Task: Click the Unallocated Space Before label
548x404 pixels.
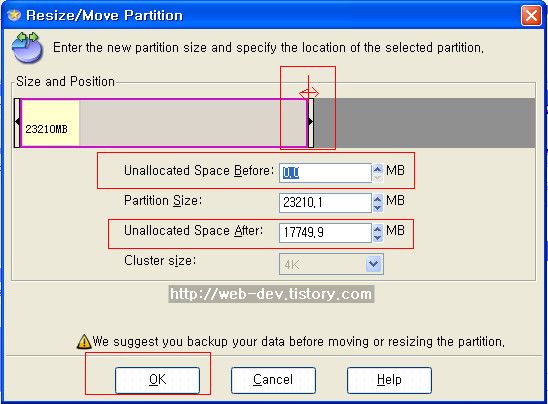Action: coord(199,171)
